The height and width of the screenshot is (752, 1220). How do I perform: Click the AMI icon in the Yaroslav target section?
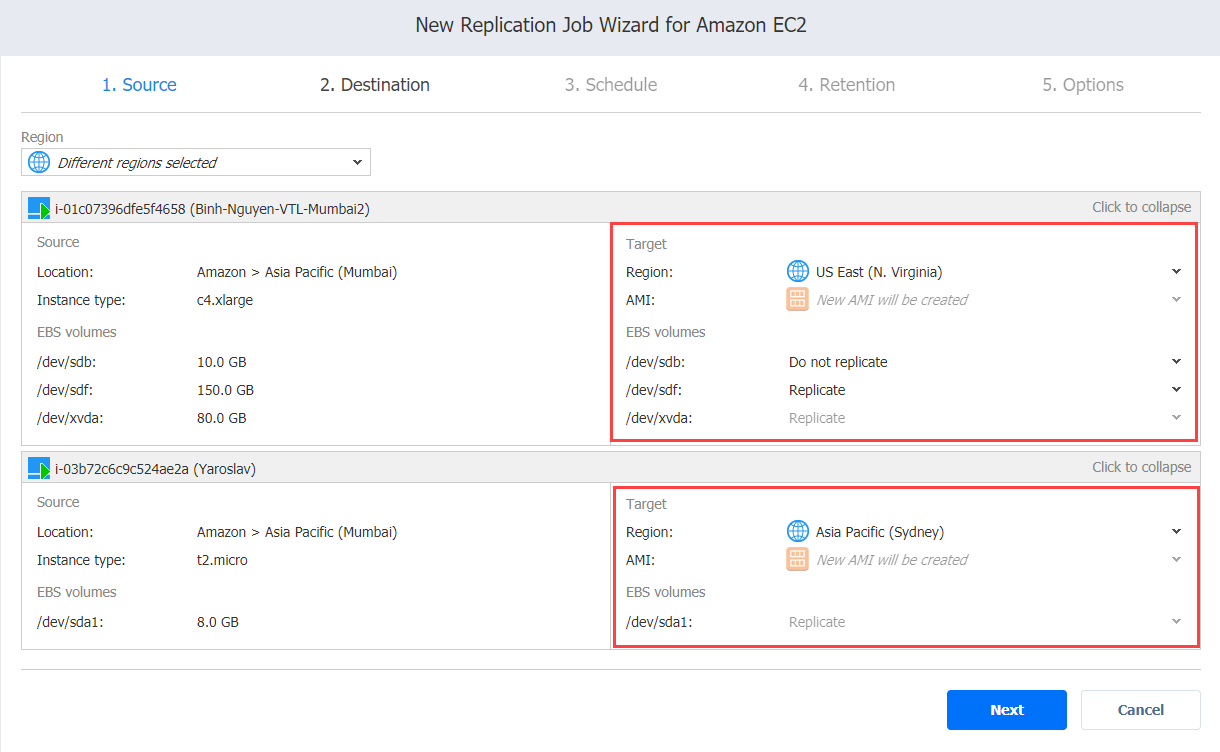point(797,559)
